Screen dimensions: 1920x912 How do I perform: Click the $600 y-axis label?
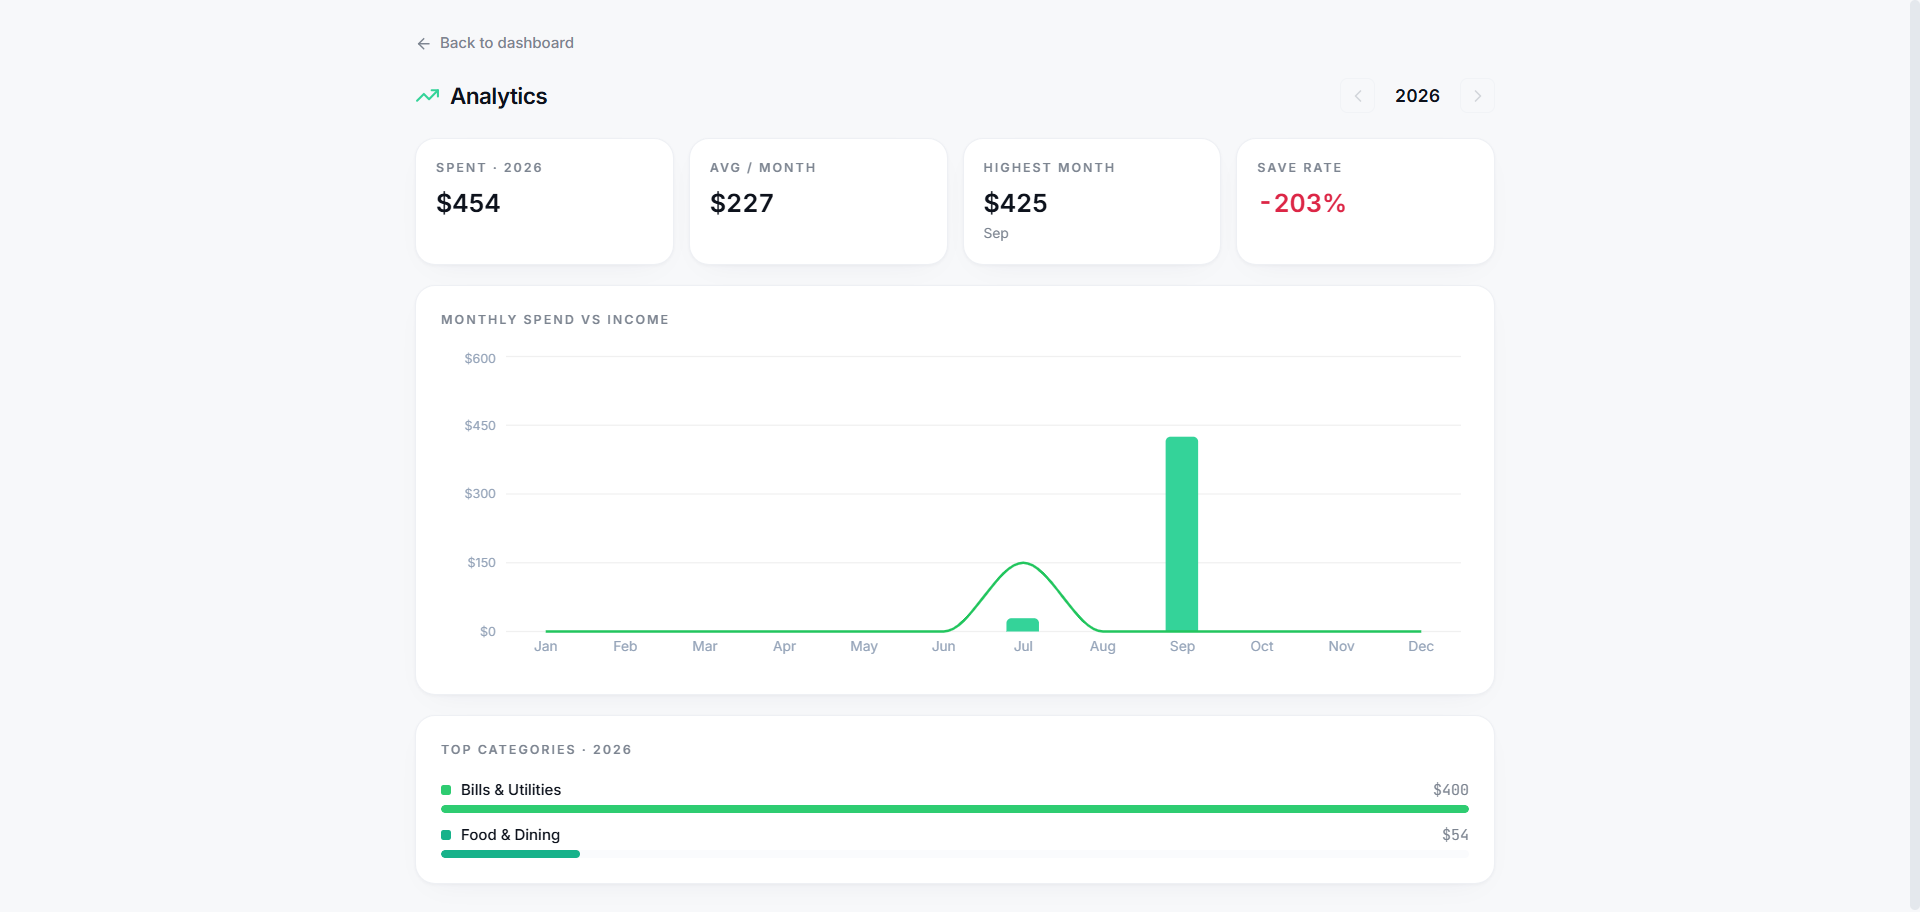[480, 358]
